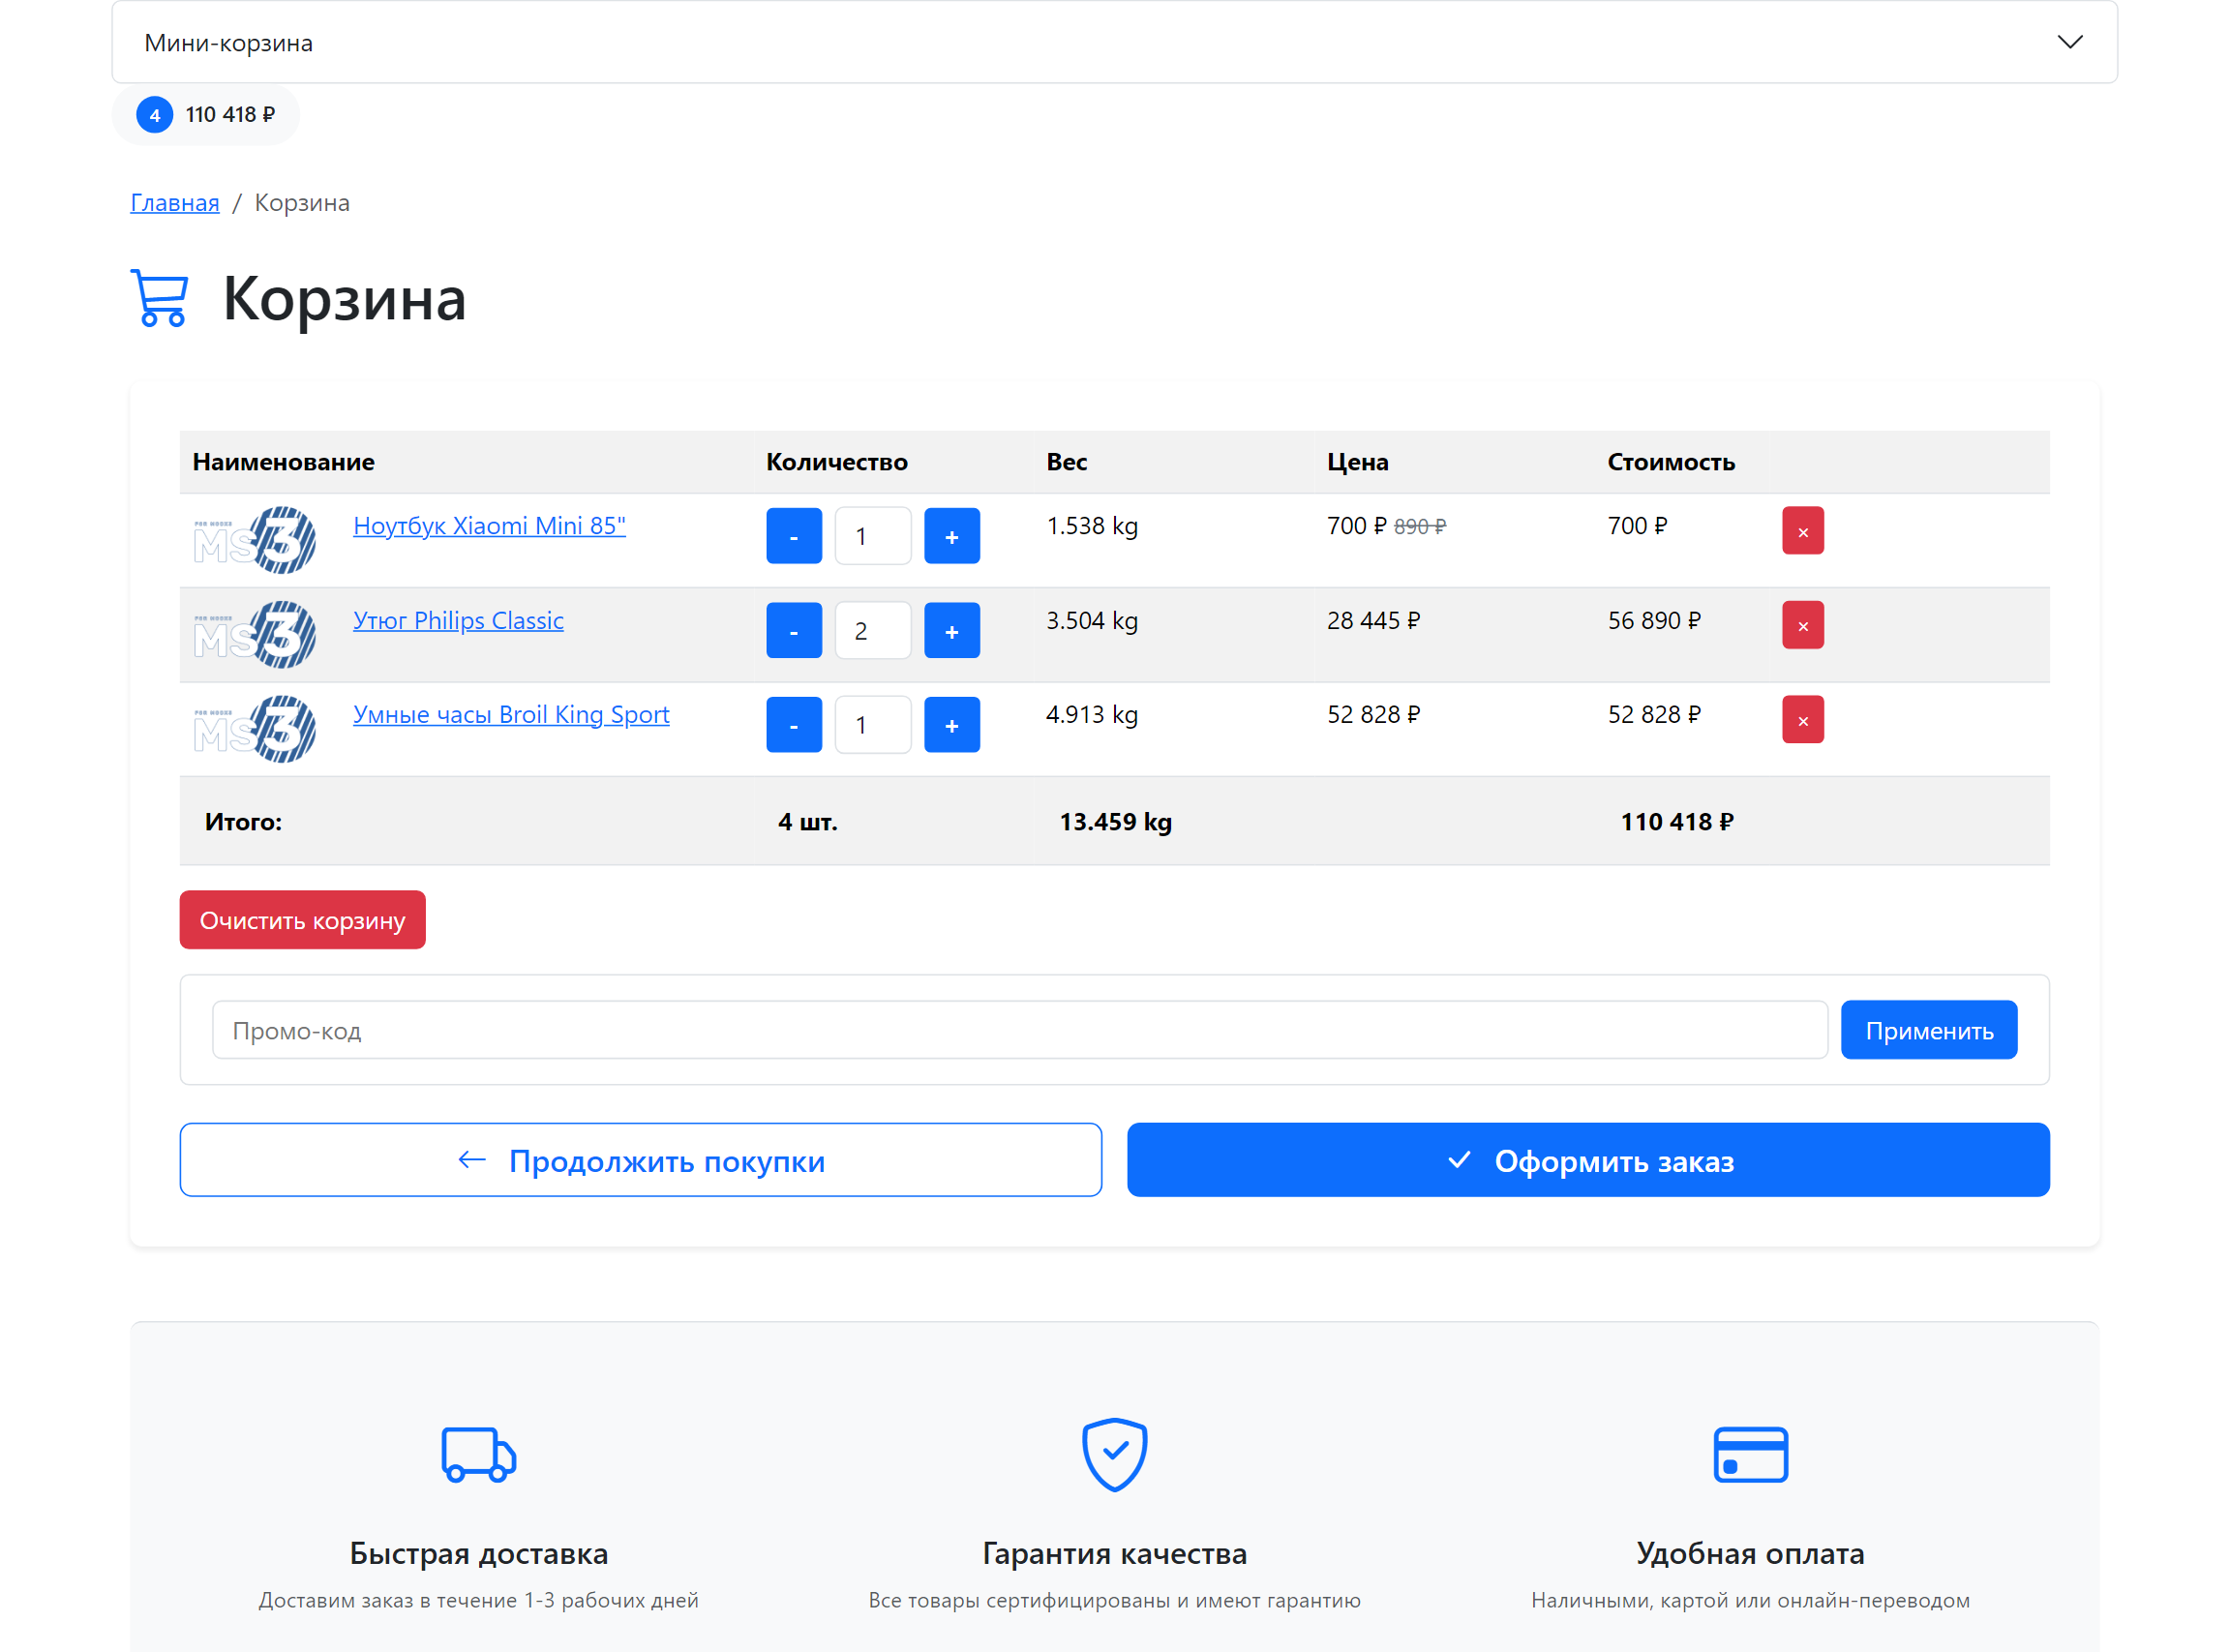This screenshot has width=2230, height=1652.
Task: Decrease quantity of Ноутбук Xiaomi Mini
Action: 794,536
